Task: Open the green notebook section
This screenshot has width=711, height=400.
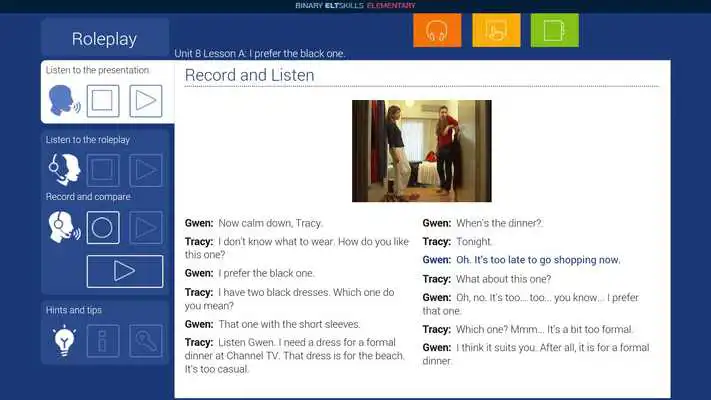Action: click(555, 30)
